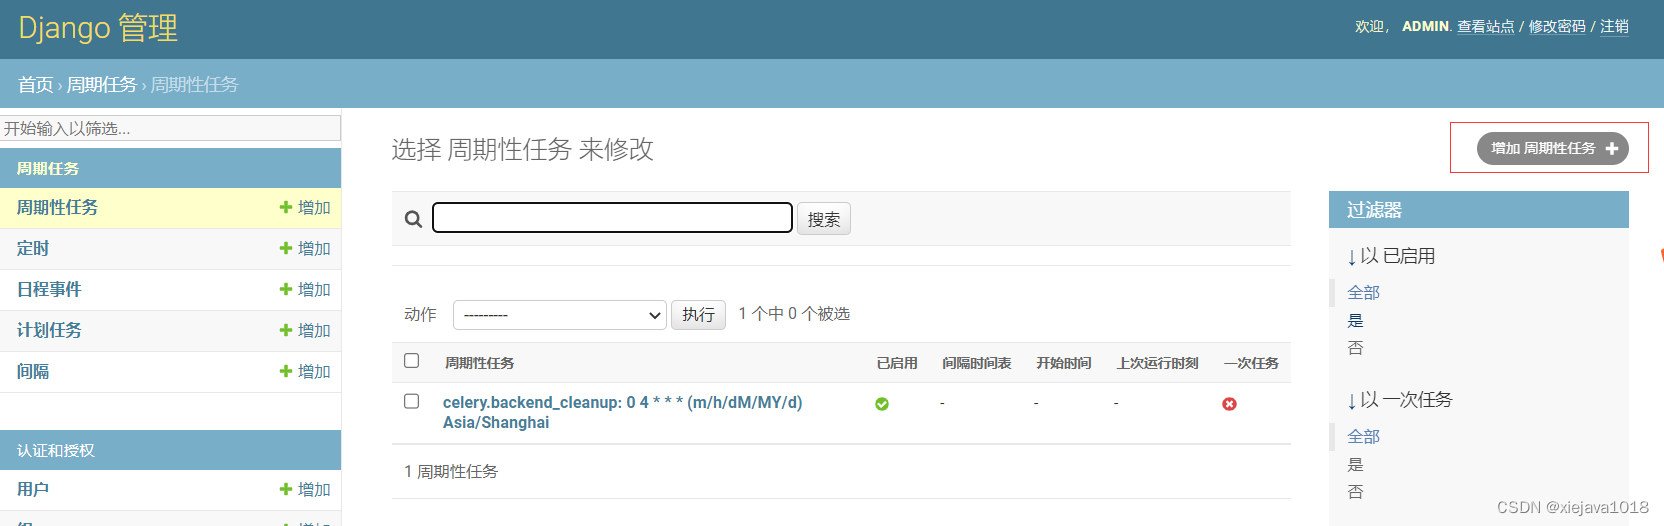The image size is (1664, 526).
Task: Click the red one-off task cross icon
Action: [1229, 404]
